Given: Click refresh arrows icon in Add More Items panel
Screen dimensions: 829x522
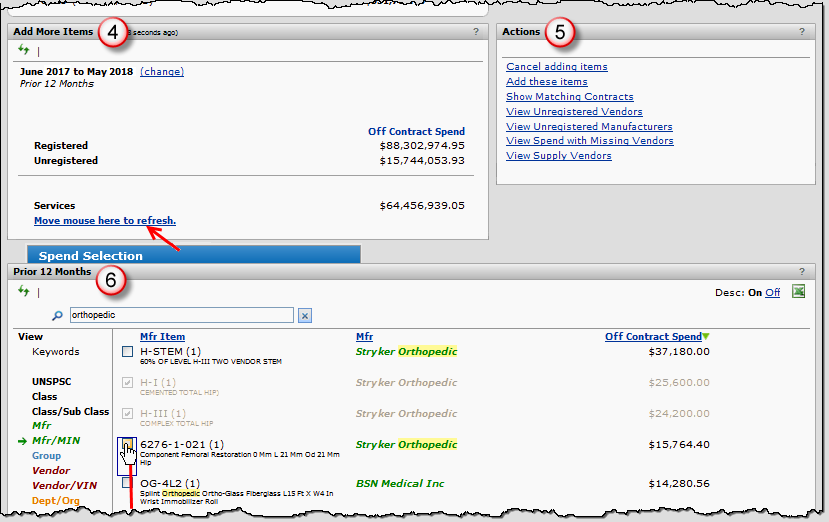Looking at the screenshot, I should (24, 49).
